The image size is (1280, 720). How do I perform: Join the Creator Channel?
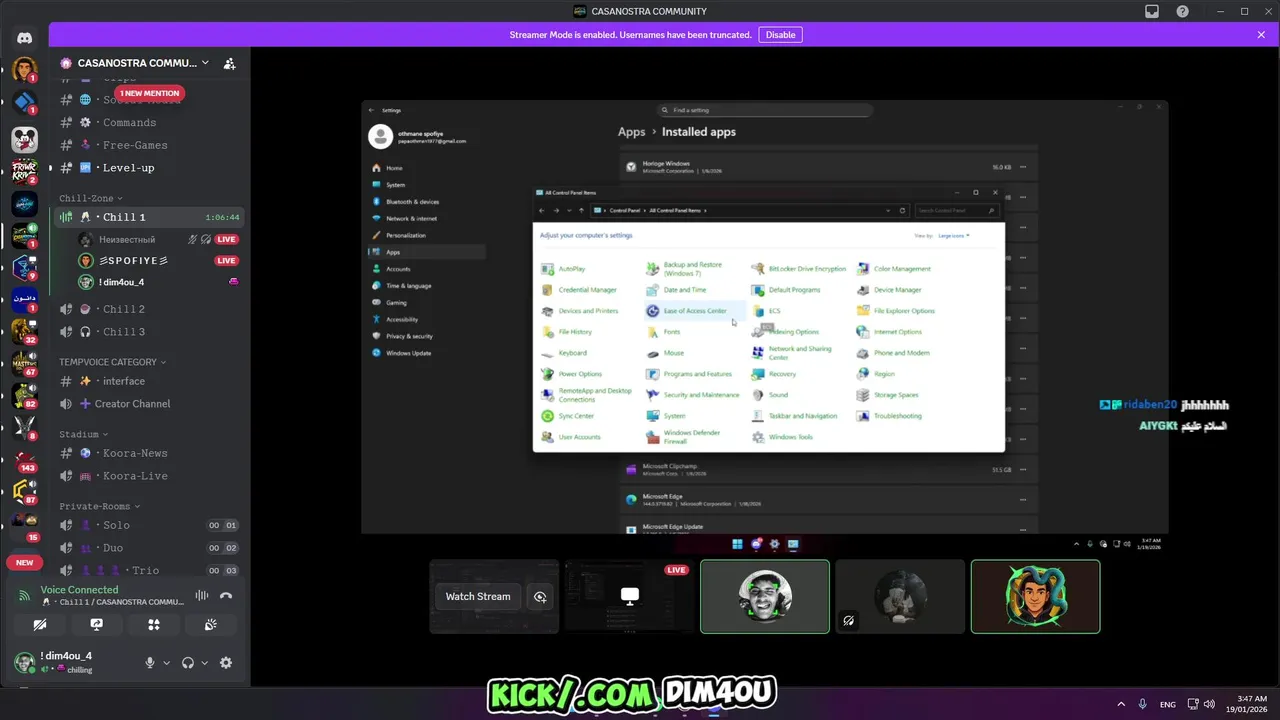point(147,404)
